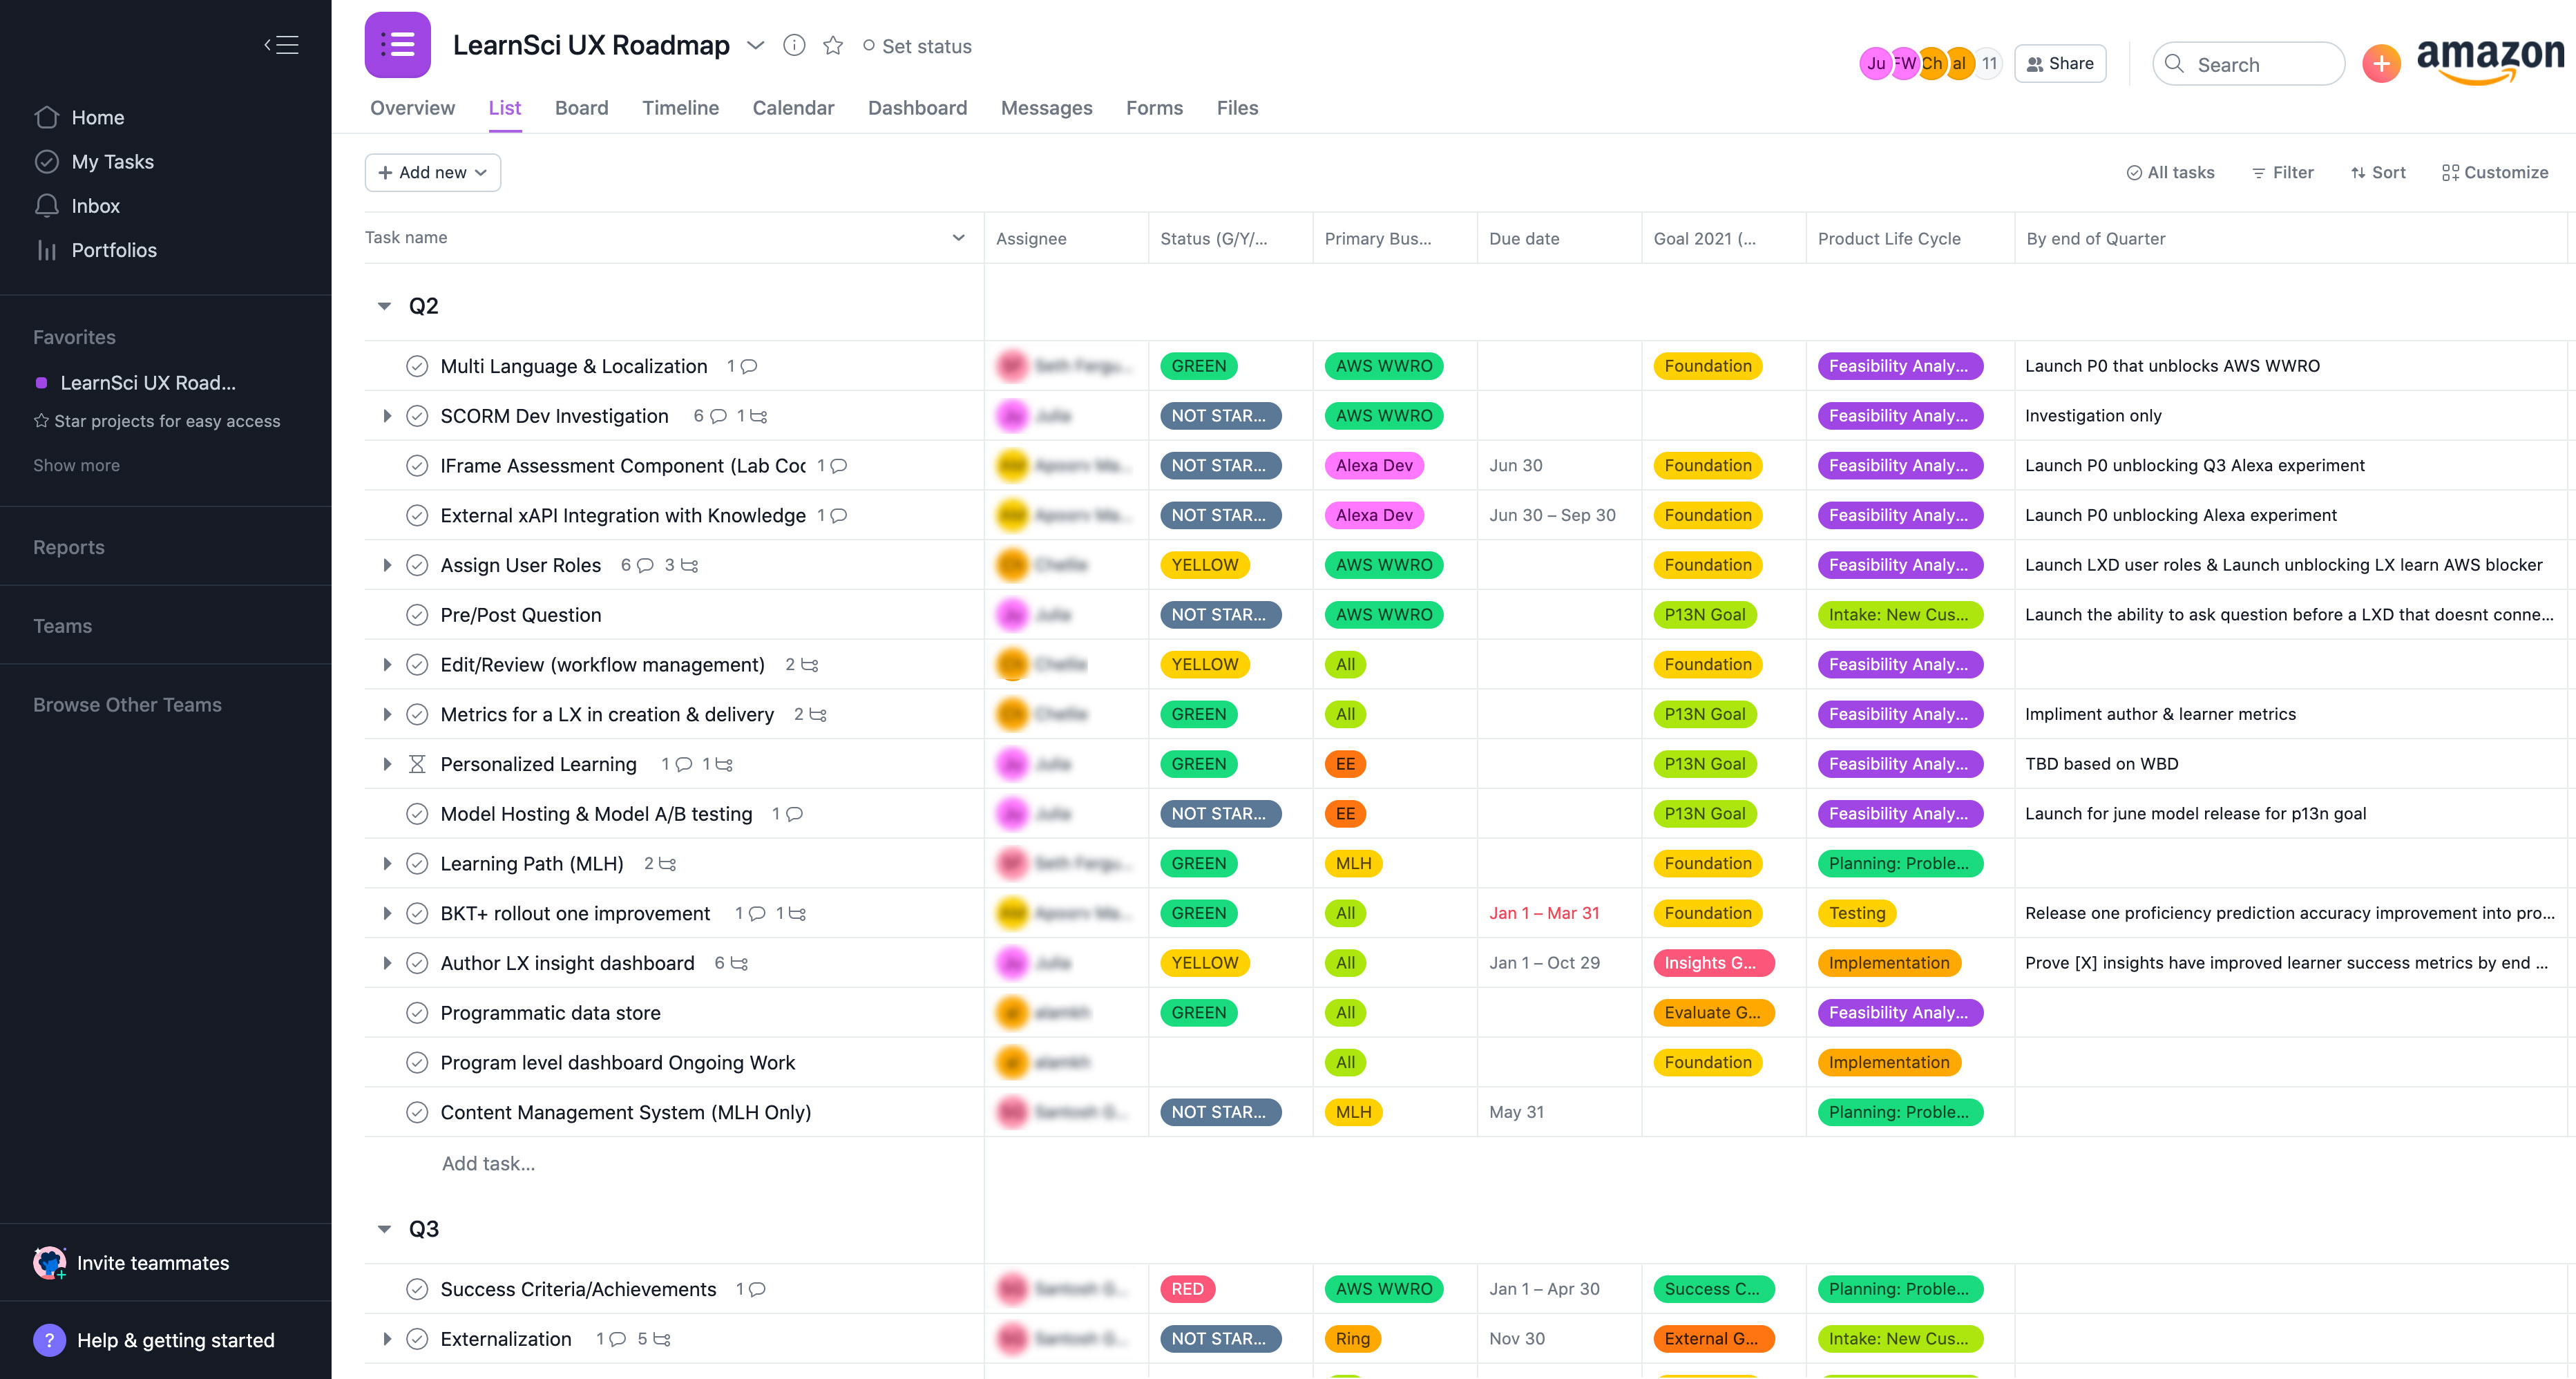Open comment icon on Model Hosting task
This screenshot has height=1379, width=2576.
click(x=794, y=814)
